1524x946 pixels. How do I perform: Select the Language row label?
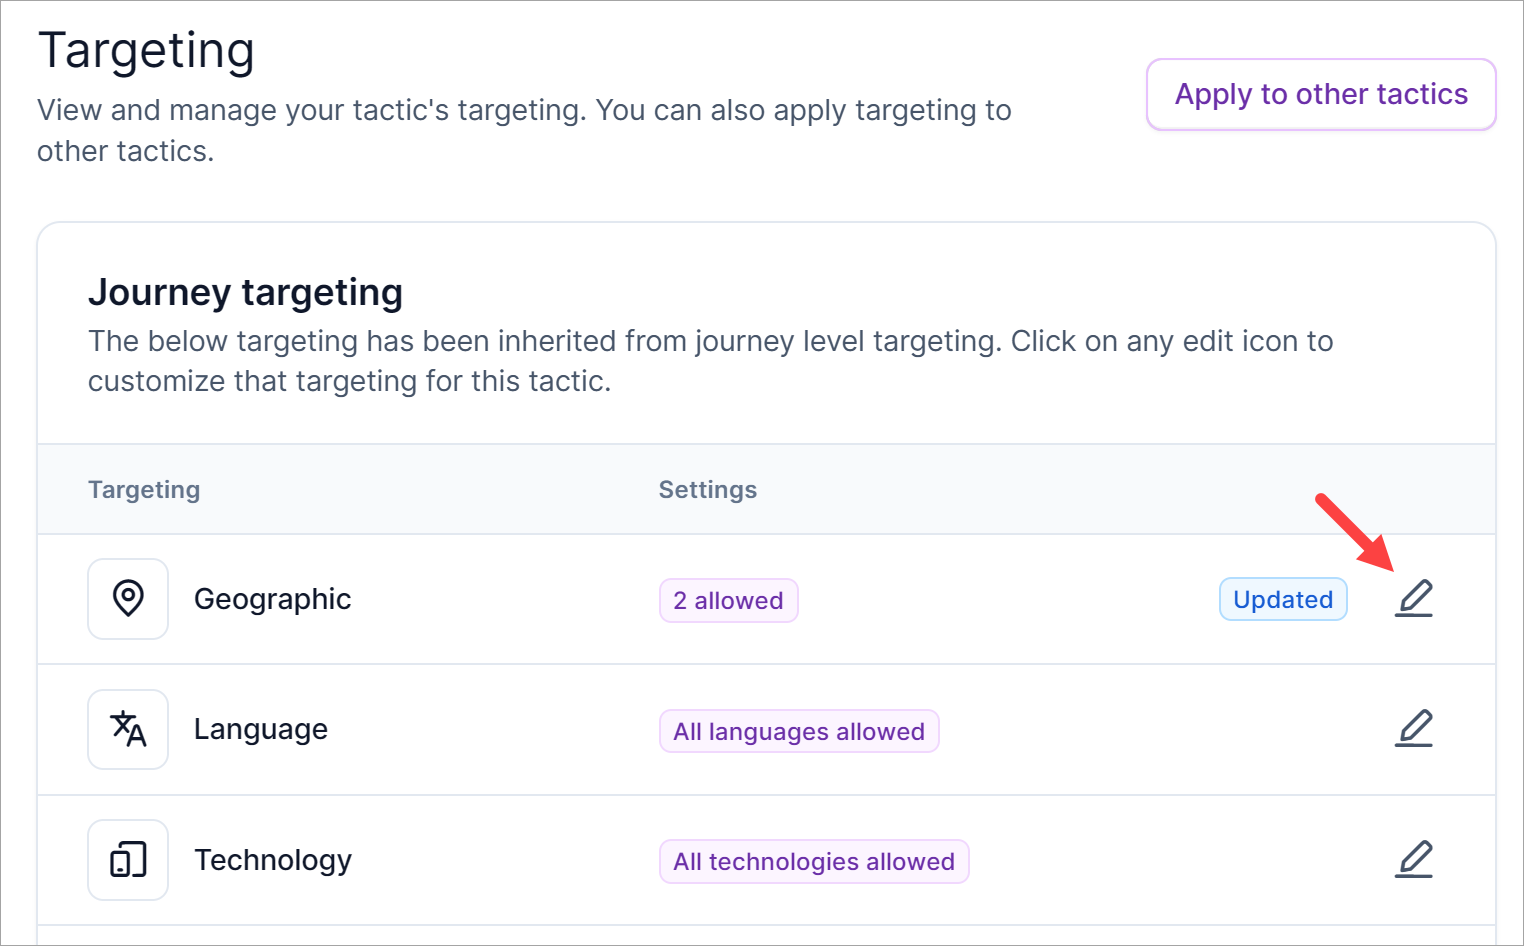click(x=260, y=729)
